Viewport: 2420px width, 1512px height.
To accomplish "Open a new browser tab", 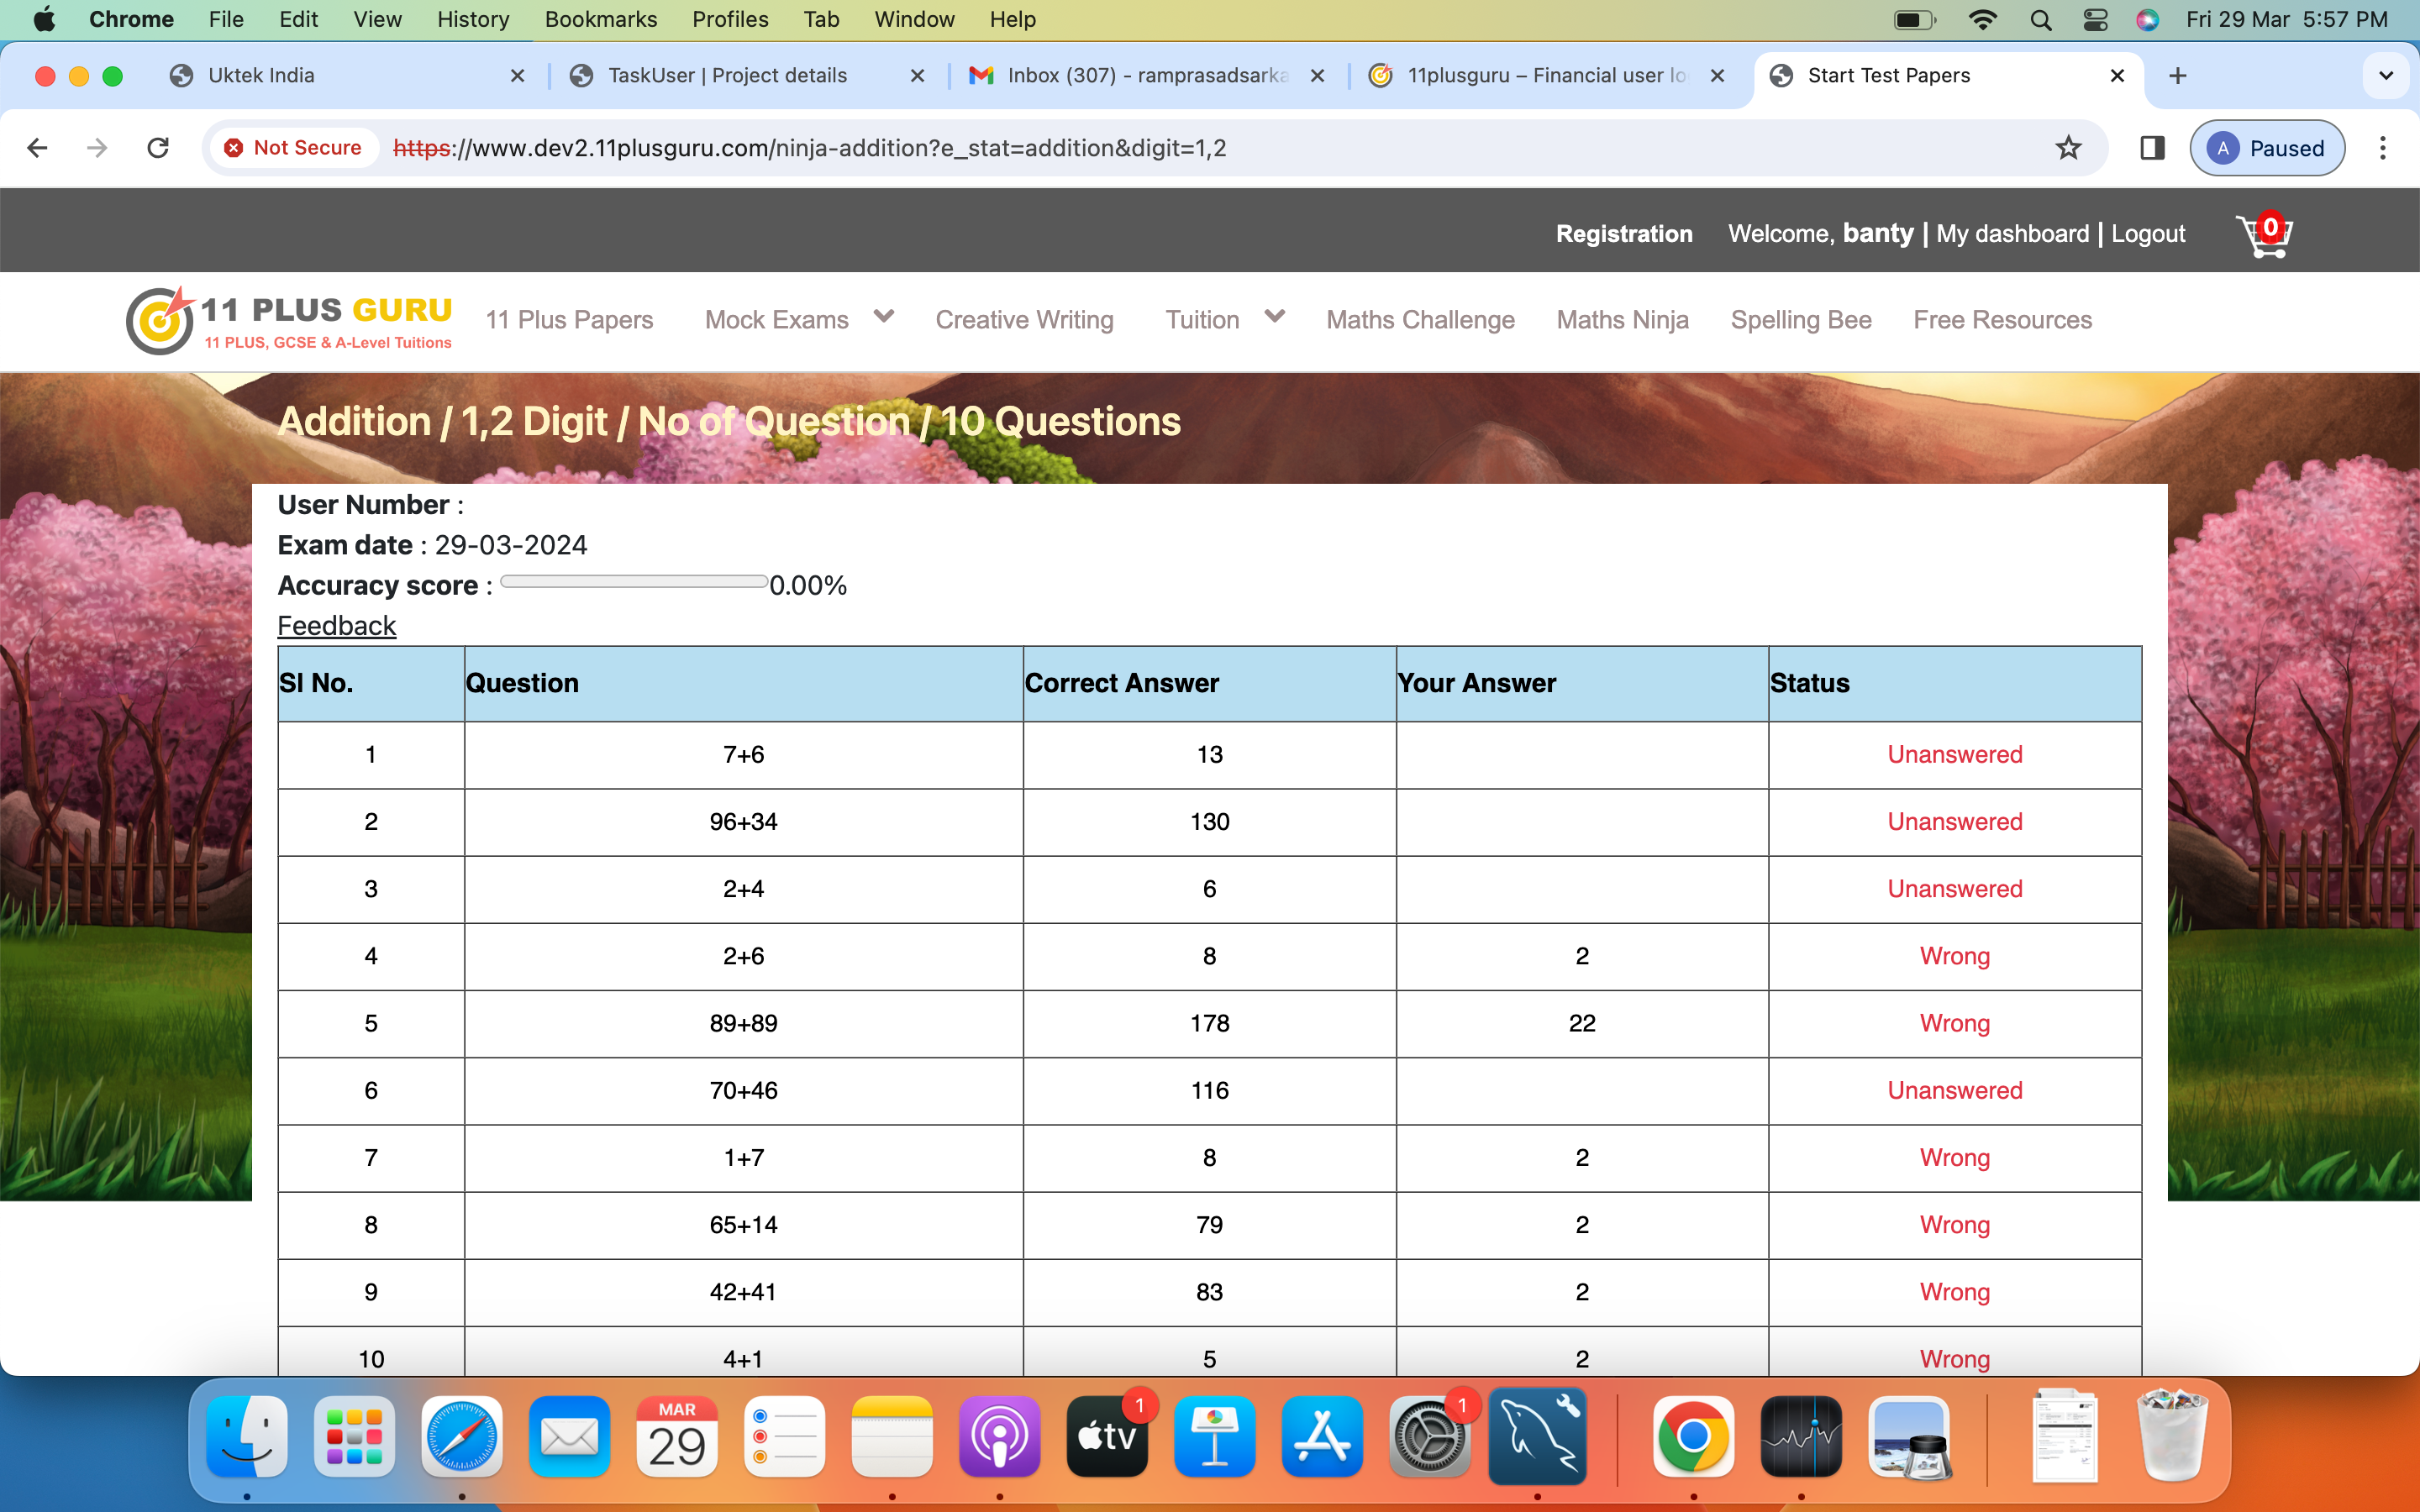I will pos(2178,76).
